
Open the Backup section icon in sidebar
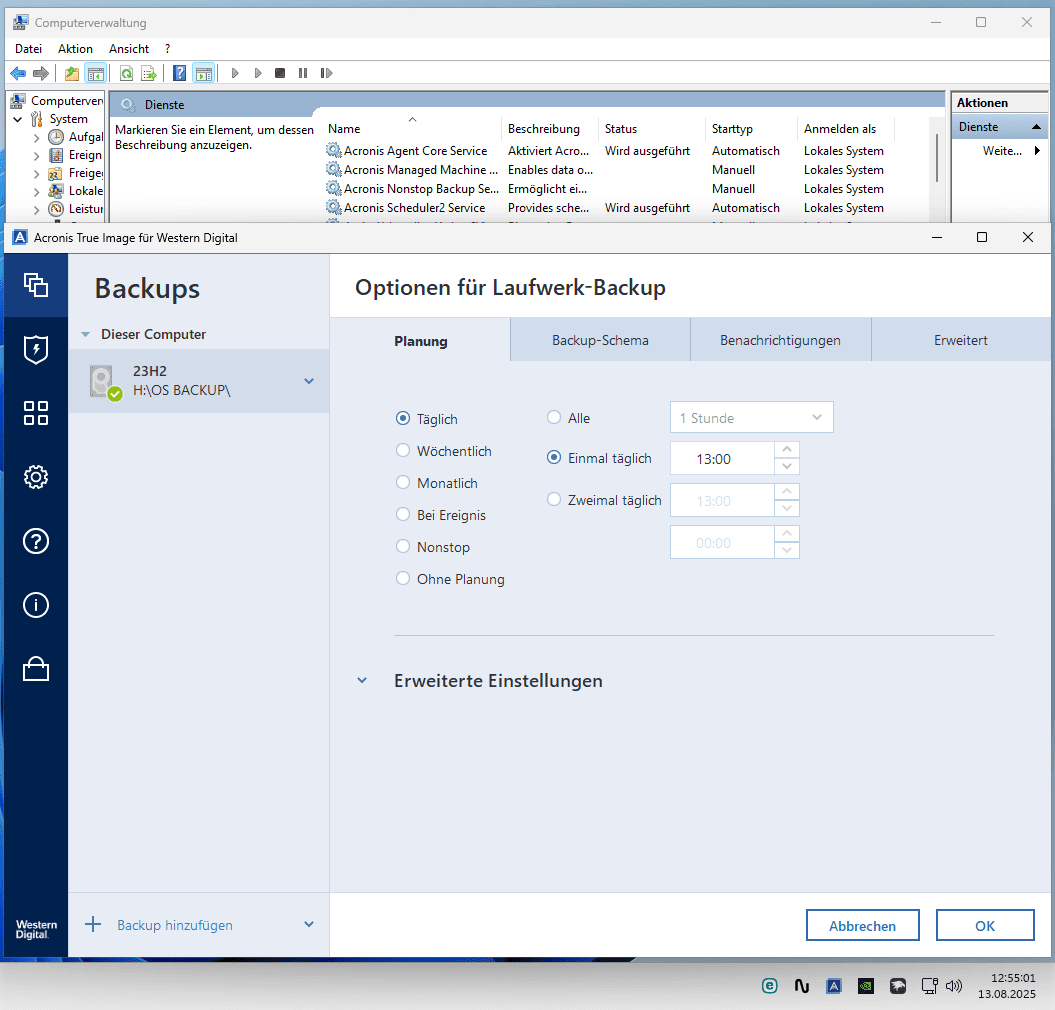point(36,285)
